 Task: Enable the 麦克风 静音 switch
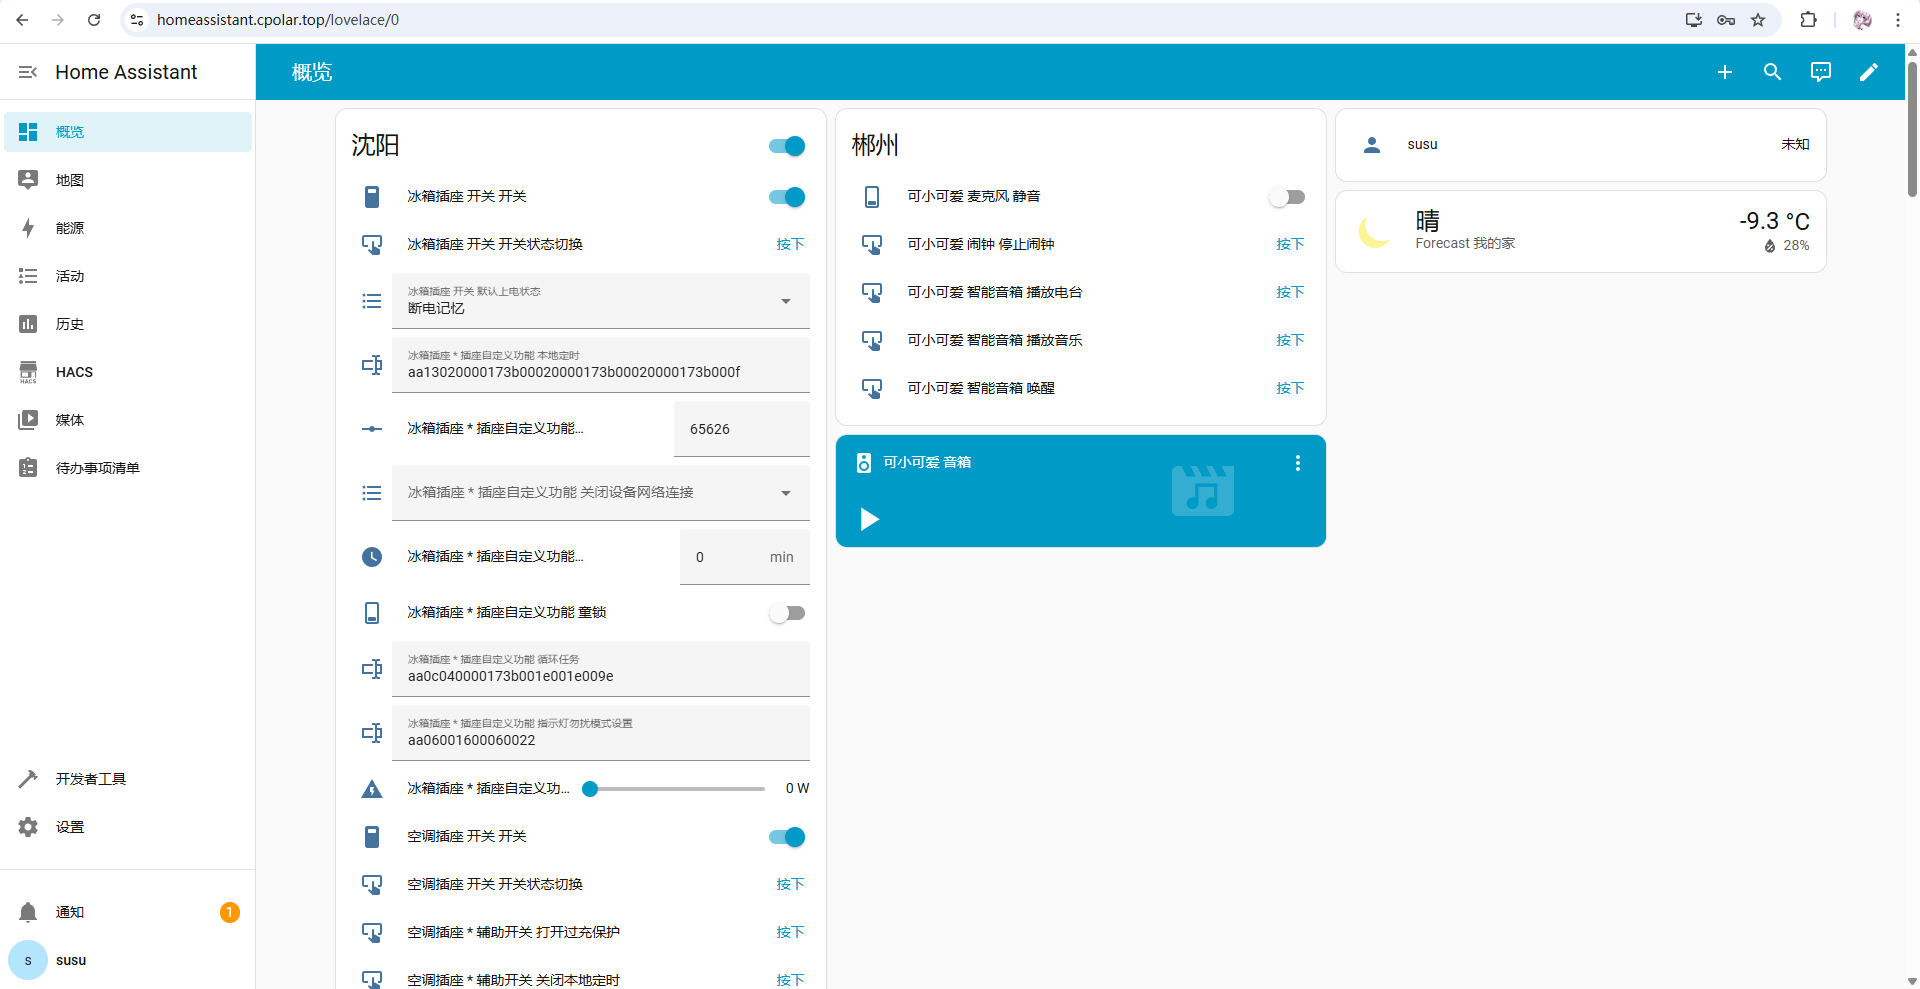tap(1287, 197)
